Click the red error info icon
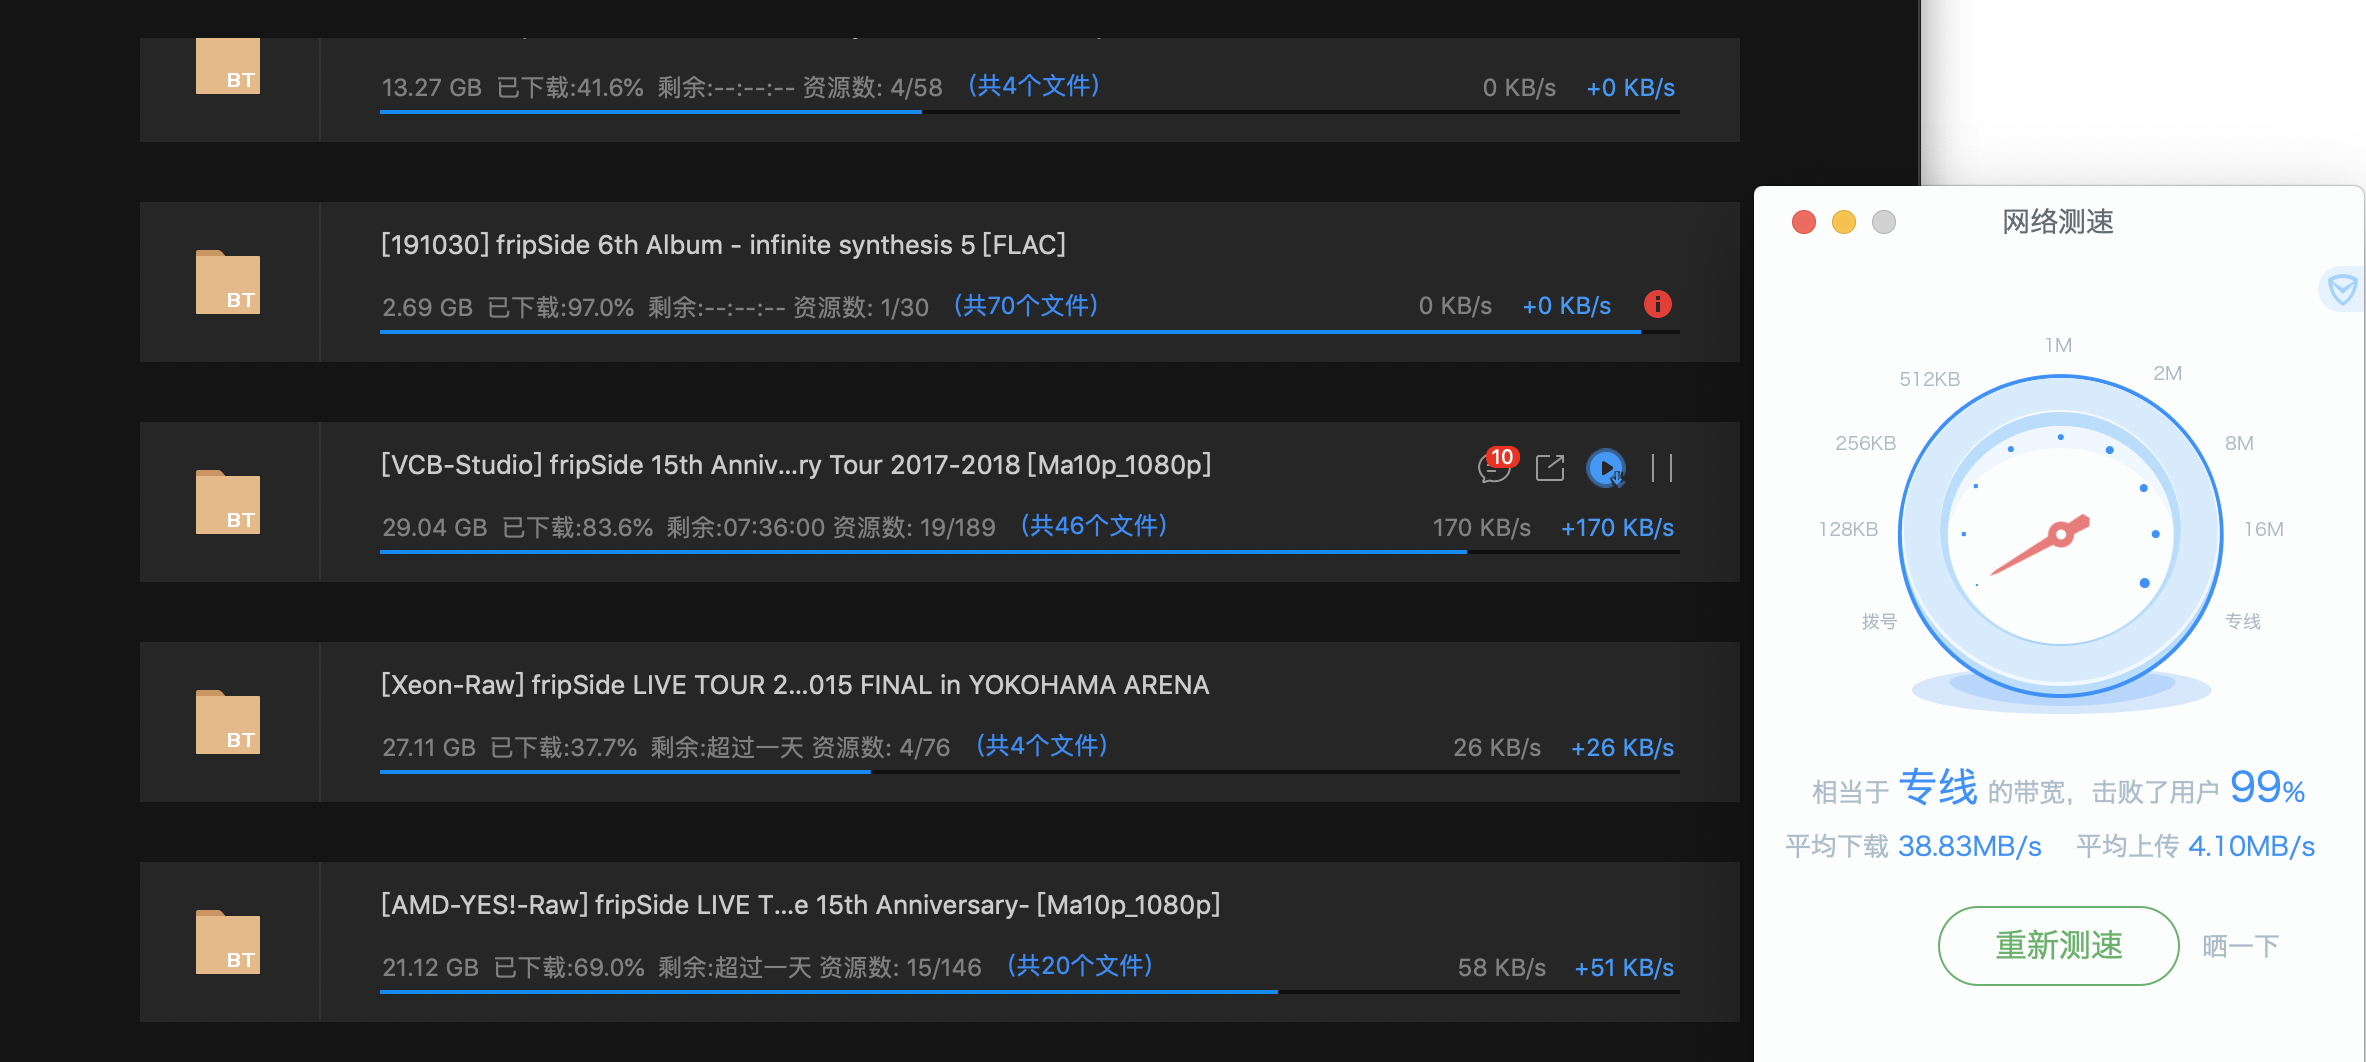This screenshot has height=1062, width=2366. point(1657,304)
